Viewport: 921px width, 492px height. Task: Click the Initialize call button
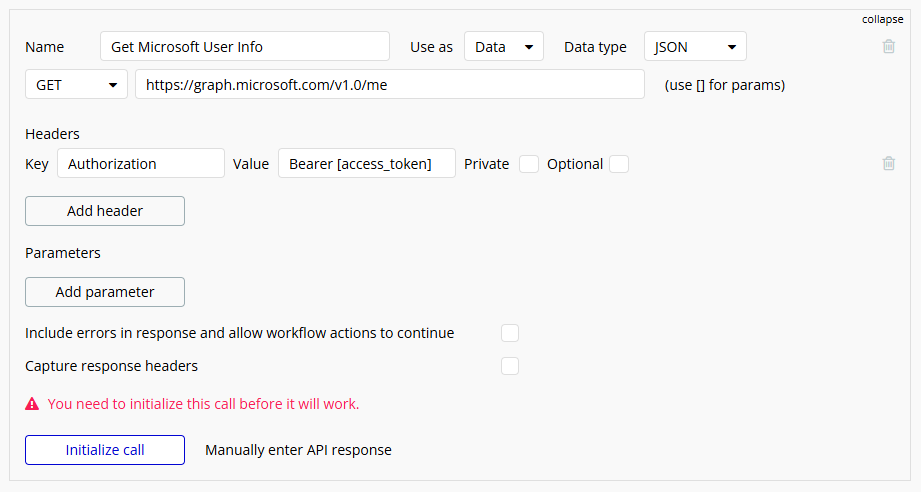(x=105, y=450)
